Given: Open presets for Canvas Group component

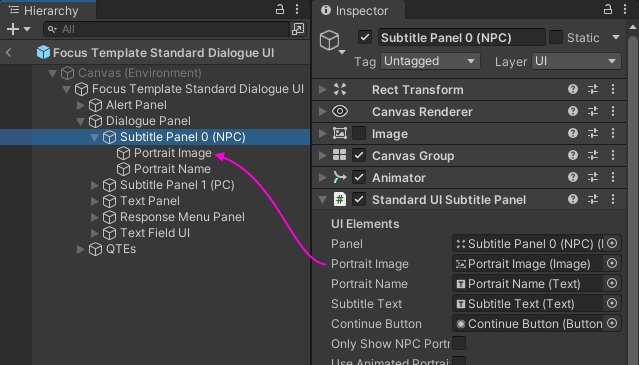Looking at the screenshot, I should click(x=593, y=155).
